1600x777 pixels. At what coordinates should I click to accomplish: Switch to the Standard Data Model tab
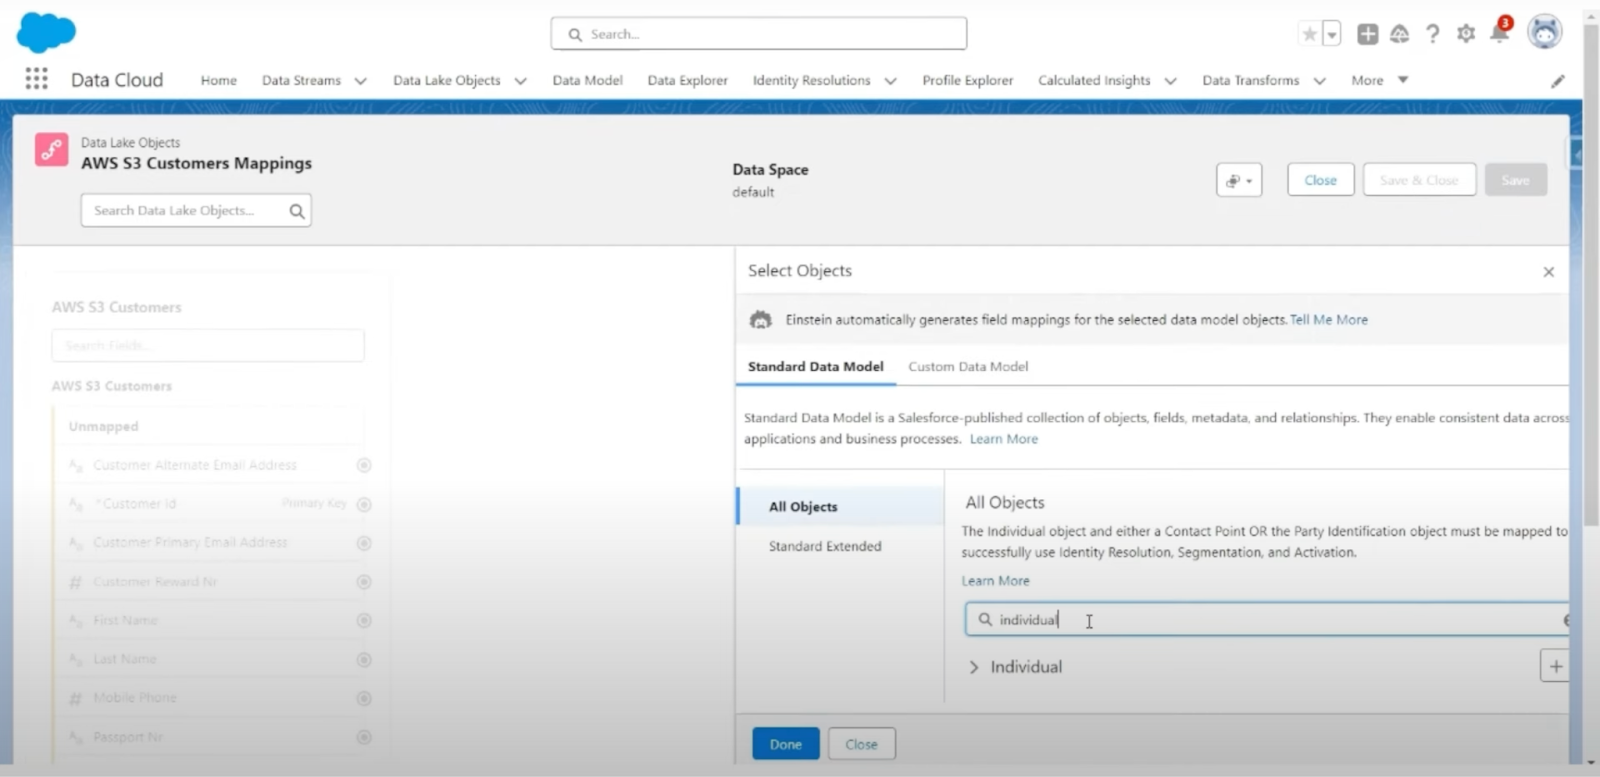click(816, 367)
